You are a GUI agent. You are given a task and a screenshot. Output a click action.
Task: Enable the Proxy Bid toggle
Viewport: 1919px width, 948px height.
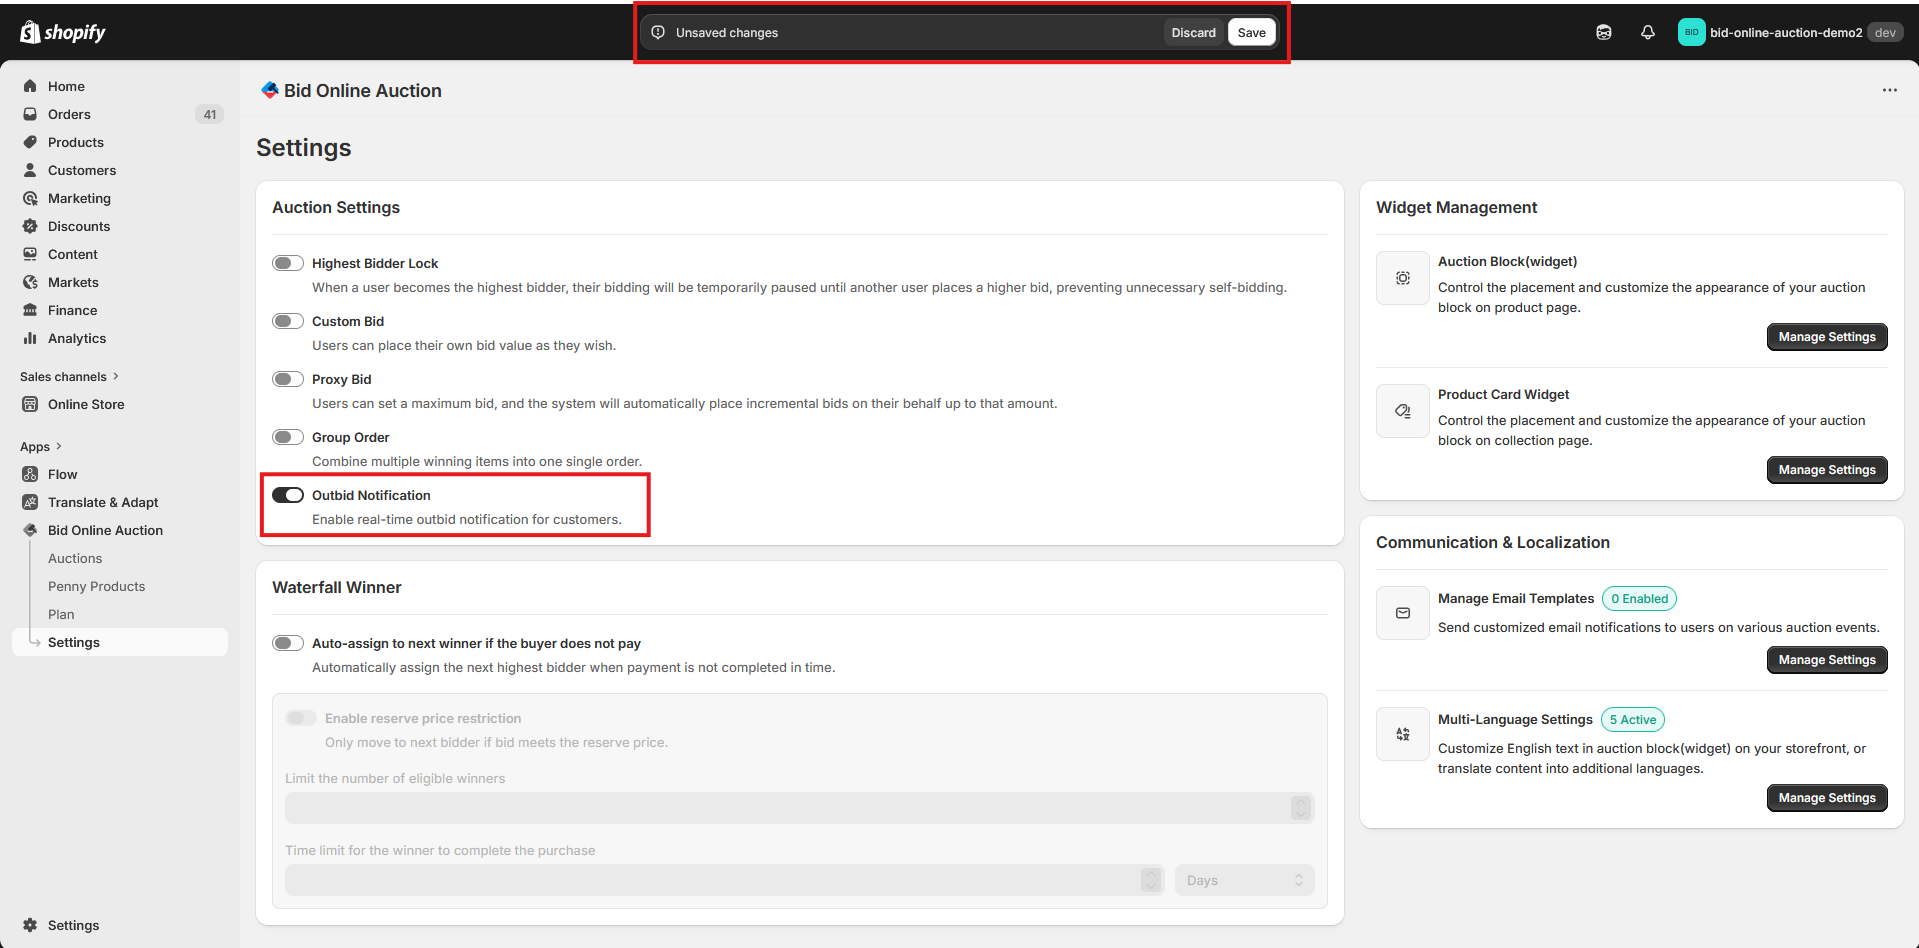click(288, 379)
